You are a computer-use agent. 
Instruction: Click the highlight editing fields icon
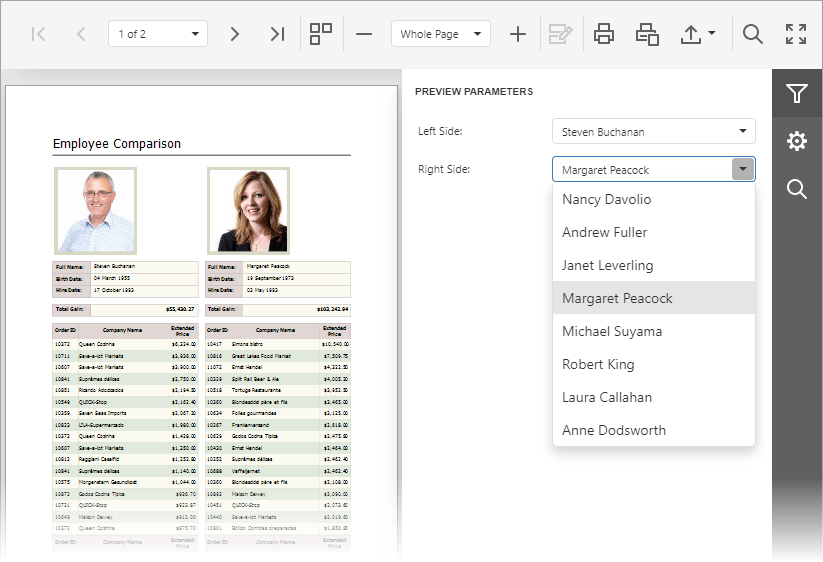(560, 34)
